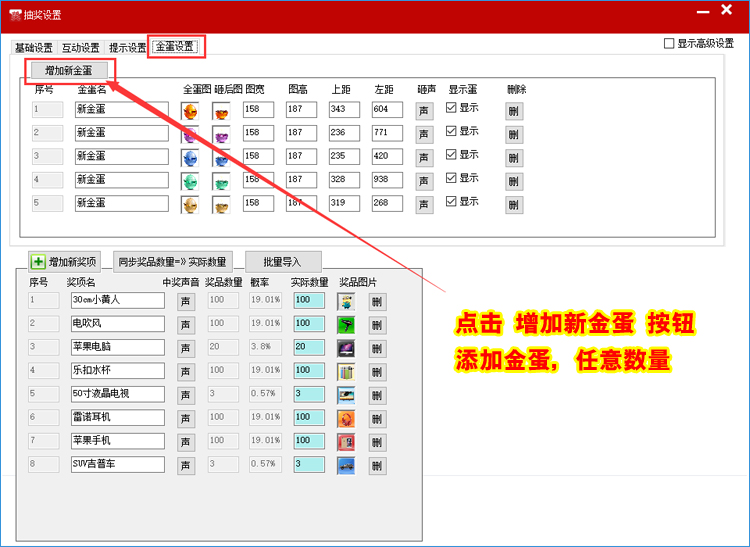The image size is (750, 547).
Task: Switch to 提示设置 tab
Action: click(x=128, y=48)
